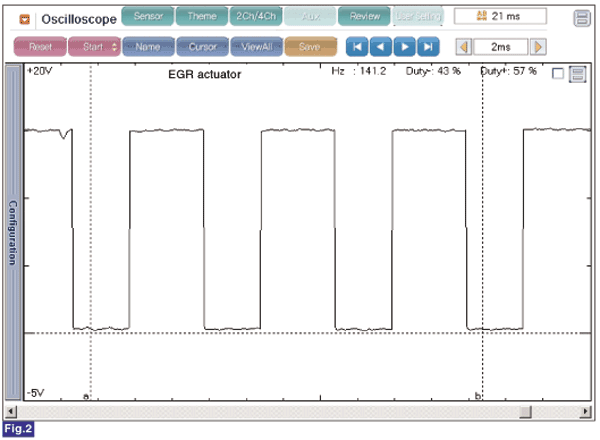
Task: Open the Theme tab
Action: (x=202, y=16)
